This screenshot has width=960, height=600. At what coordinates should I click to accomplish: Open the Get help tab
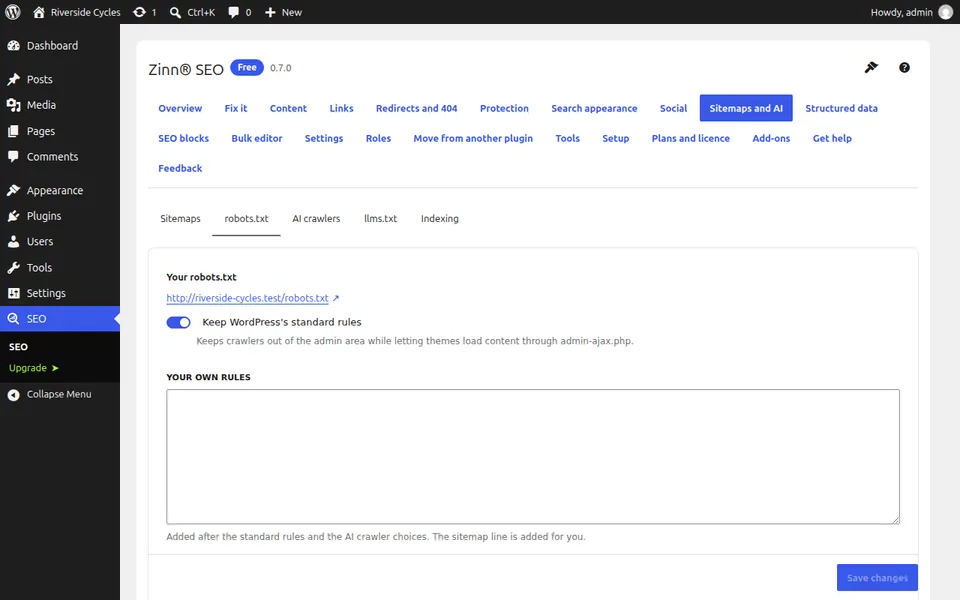[x=832, y=138]
